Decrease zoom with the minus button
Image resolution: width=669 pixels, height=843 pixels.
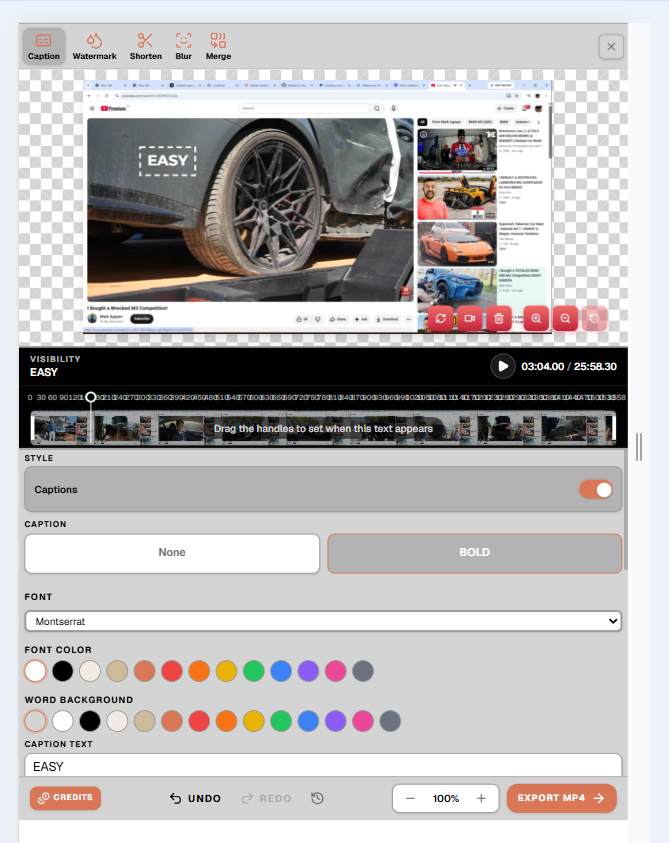coord(410,798)
